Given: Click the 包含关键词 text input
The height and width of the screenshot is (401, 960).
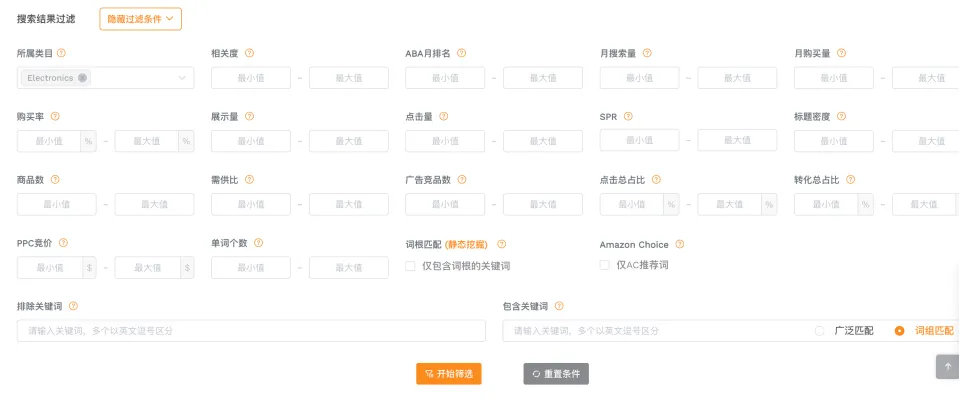Looking at the screenshot, I should tap(655, 331).
